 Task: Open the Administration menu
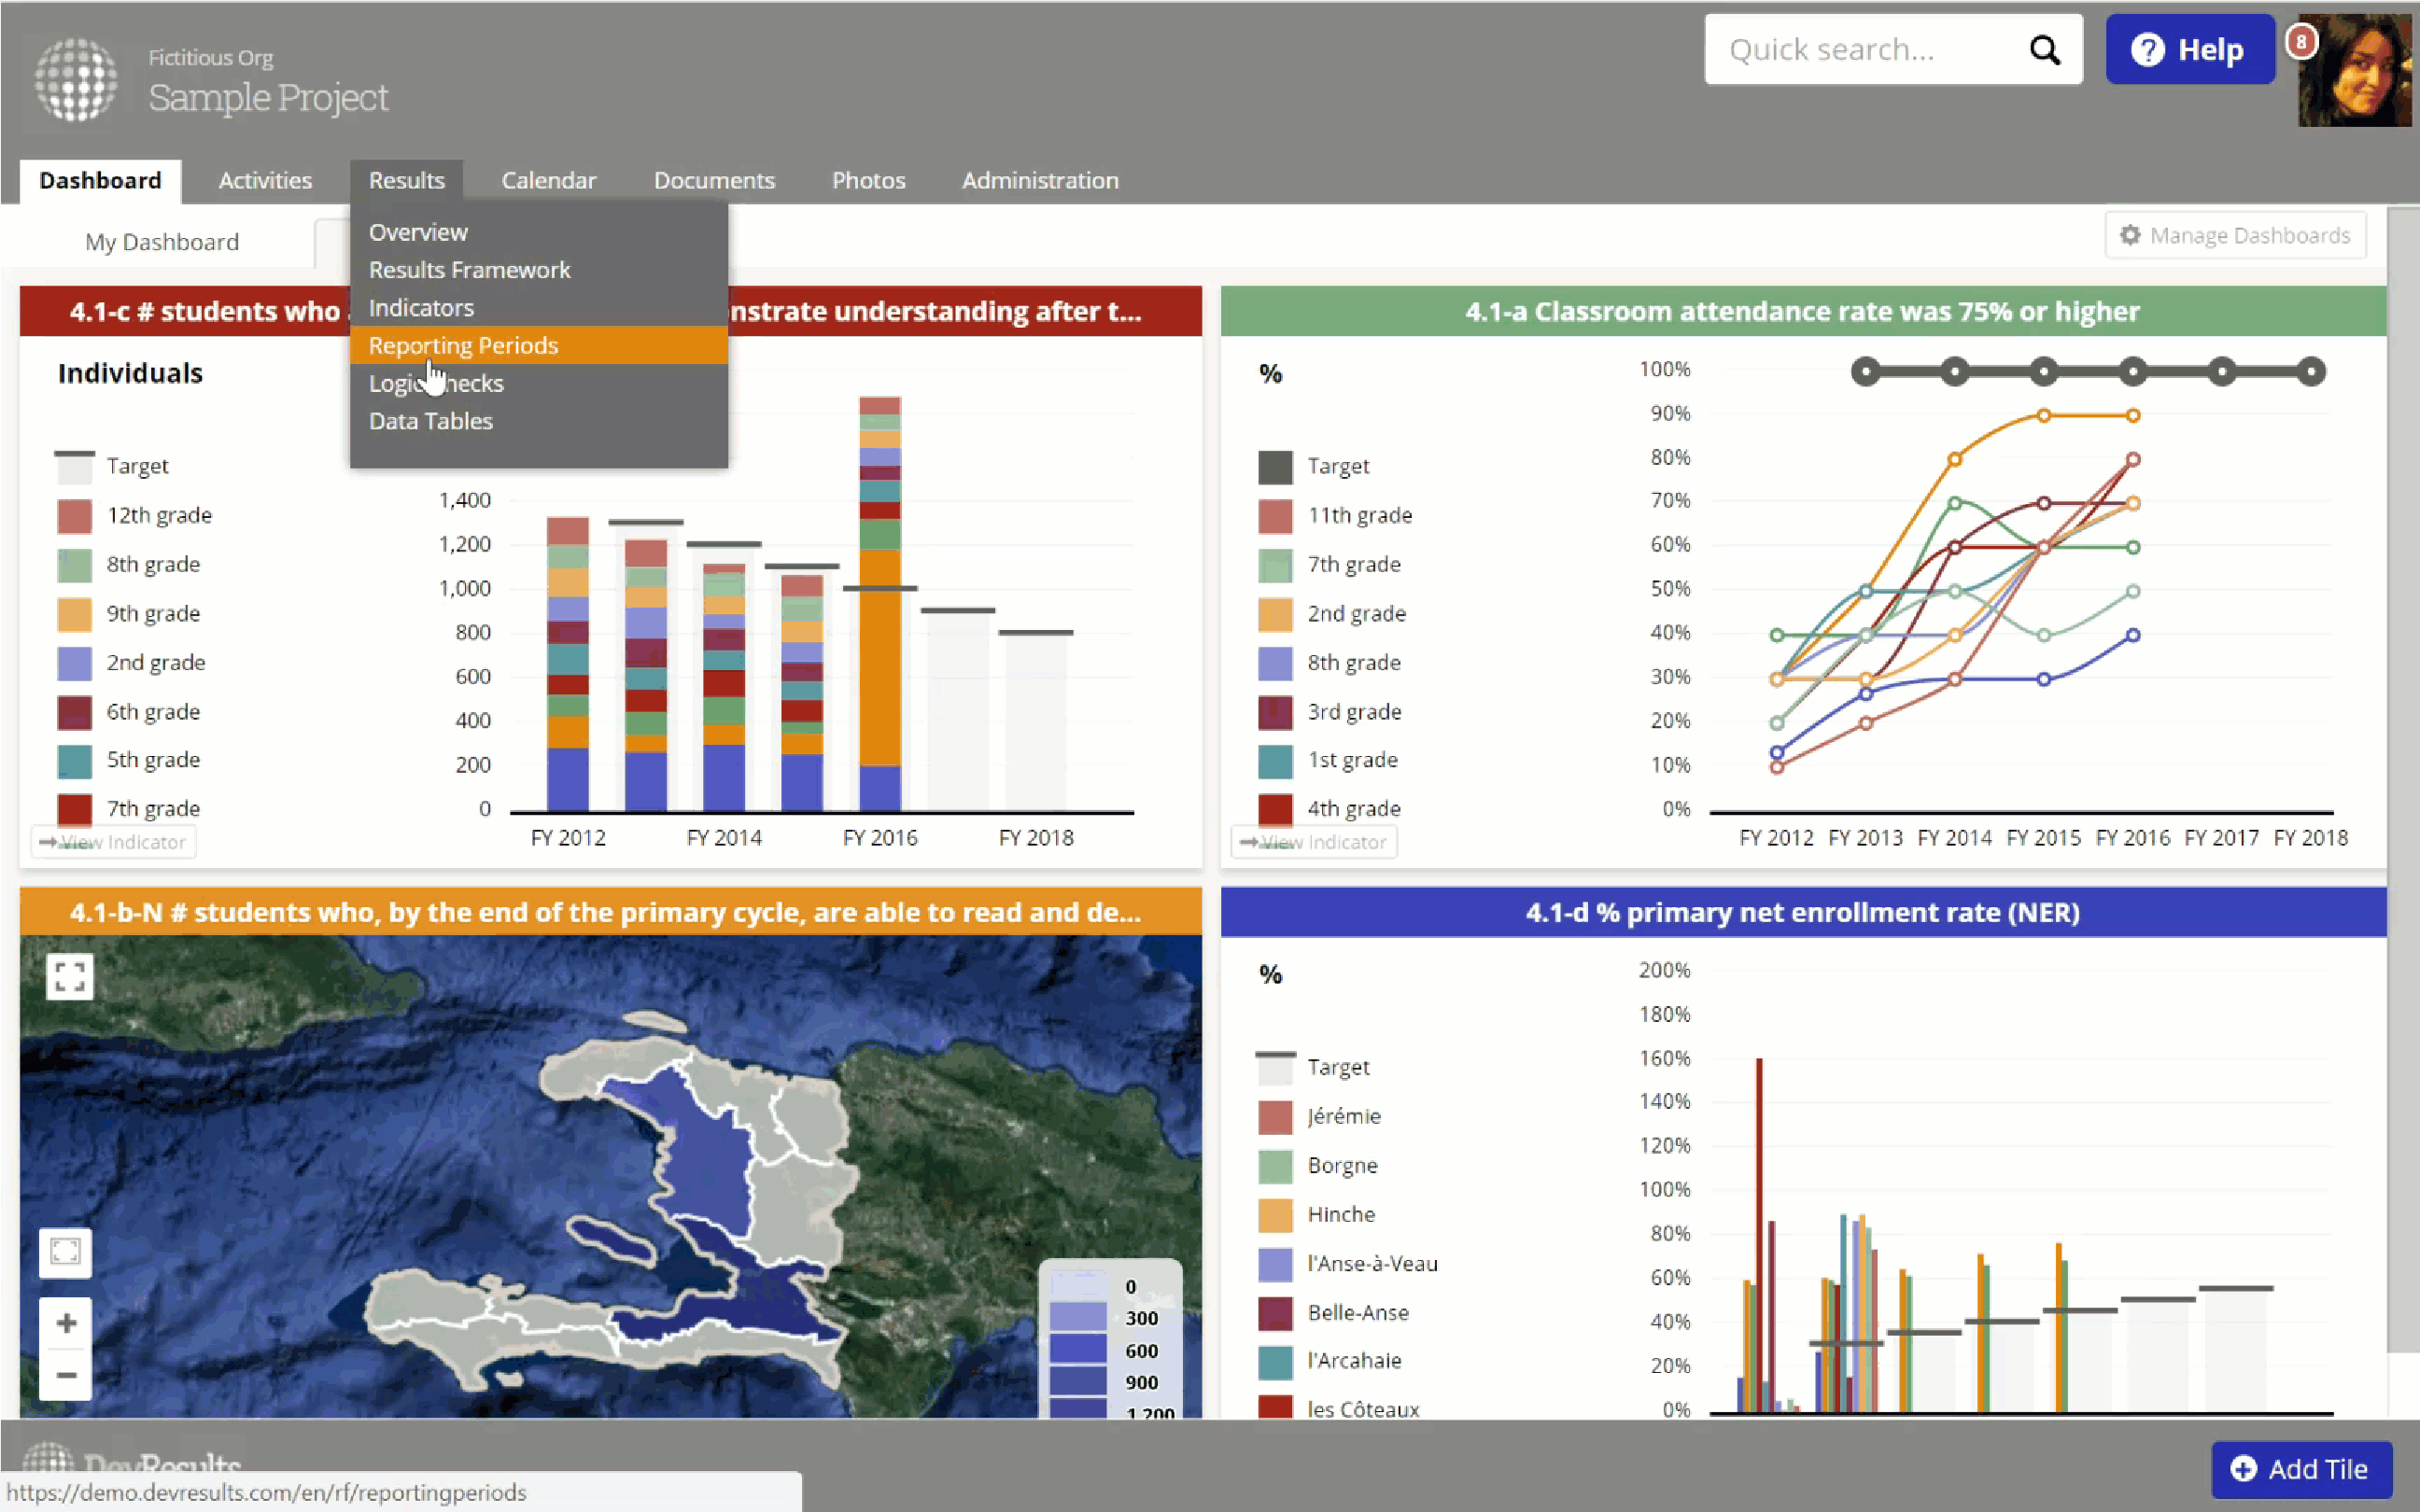click(1039, 180)
